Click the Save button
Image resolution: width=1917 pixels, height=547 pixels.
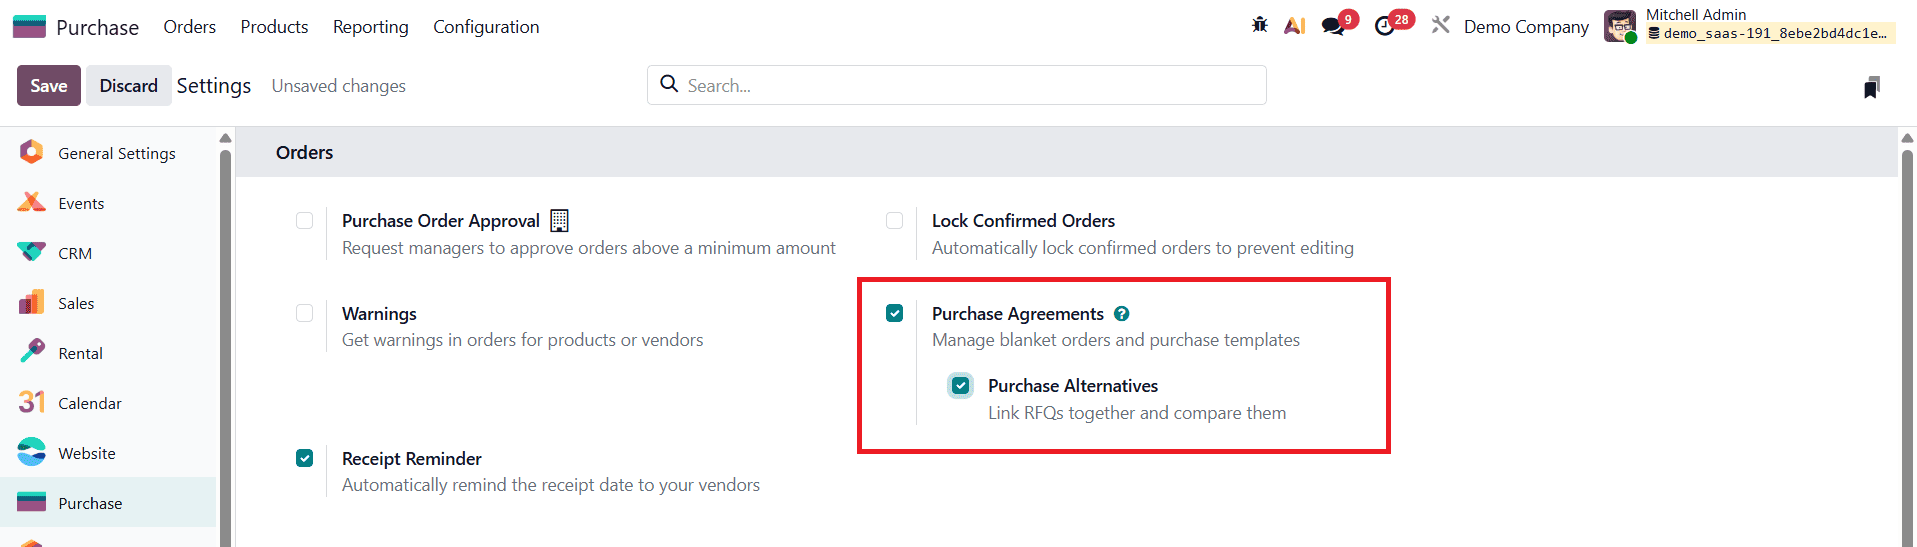[48, 86]
